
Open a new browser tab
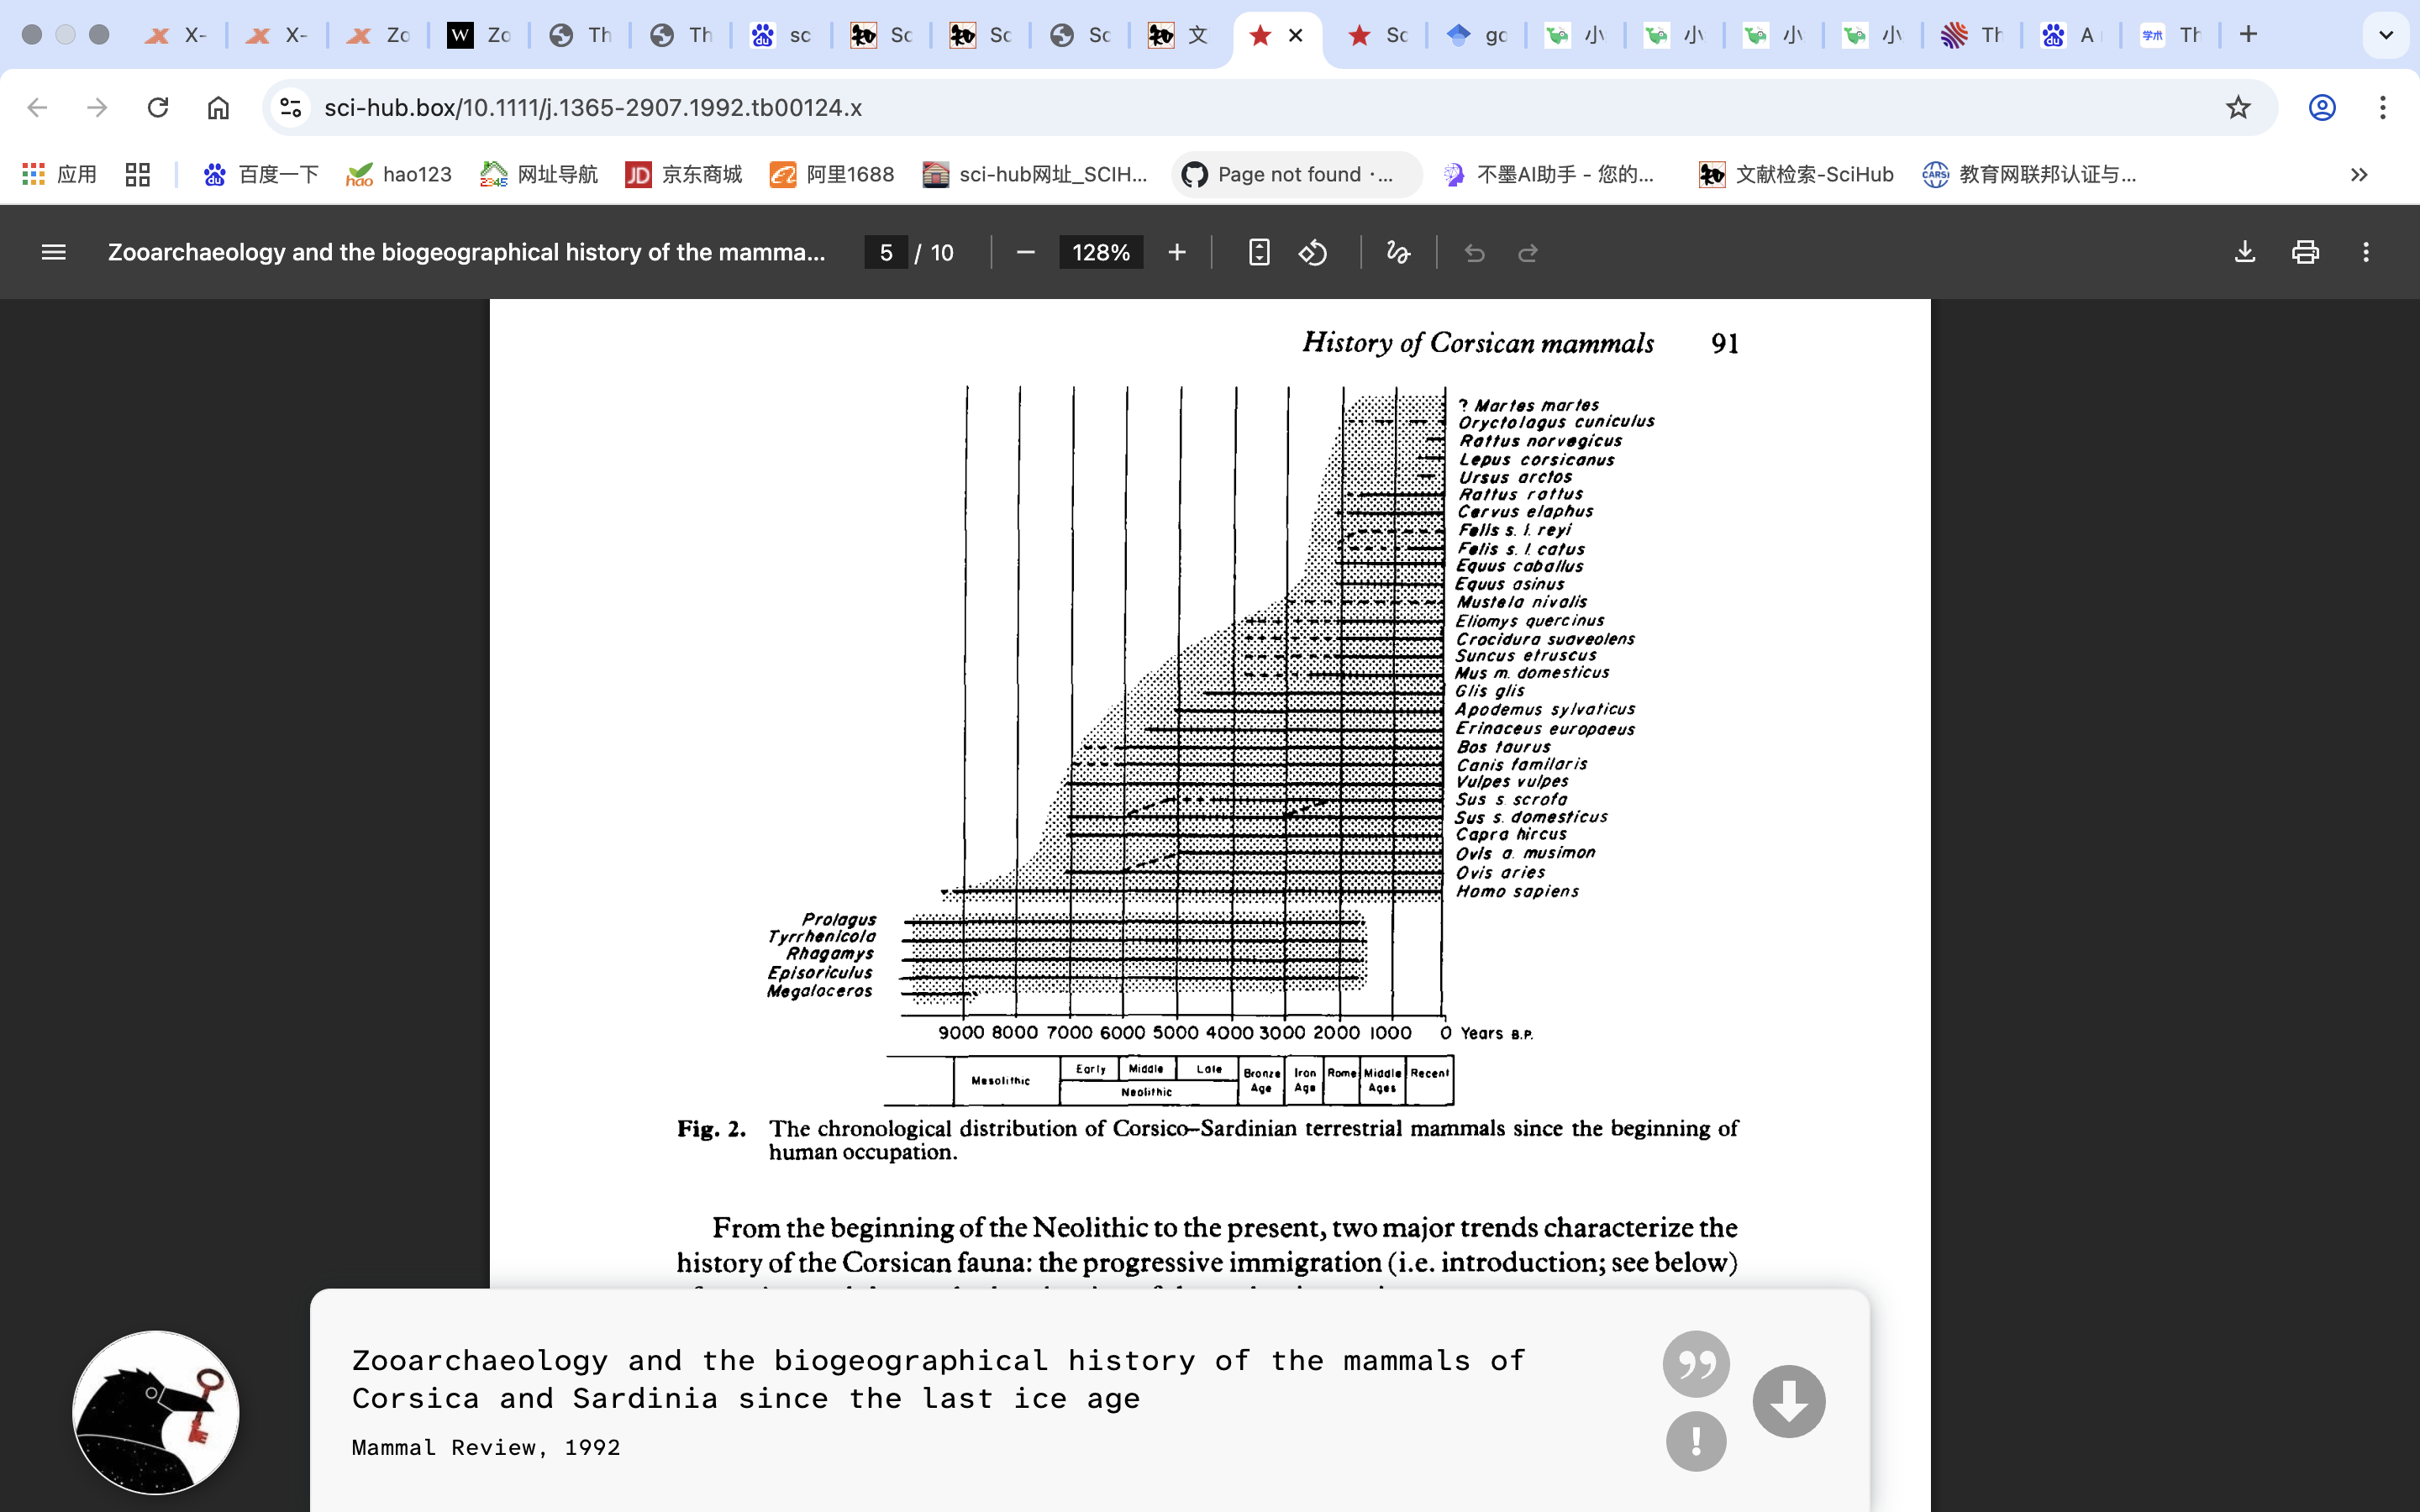point(2249,35)
